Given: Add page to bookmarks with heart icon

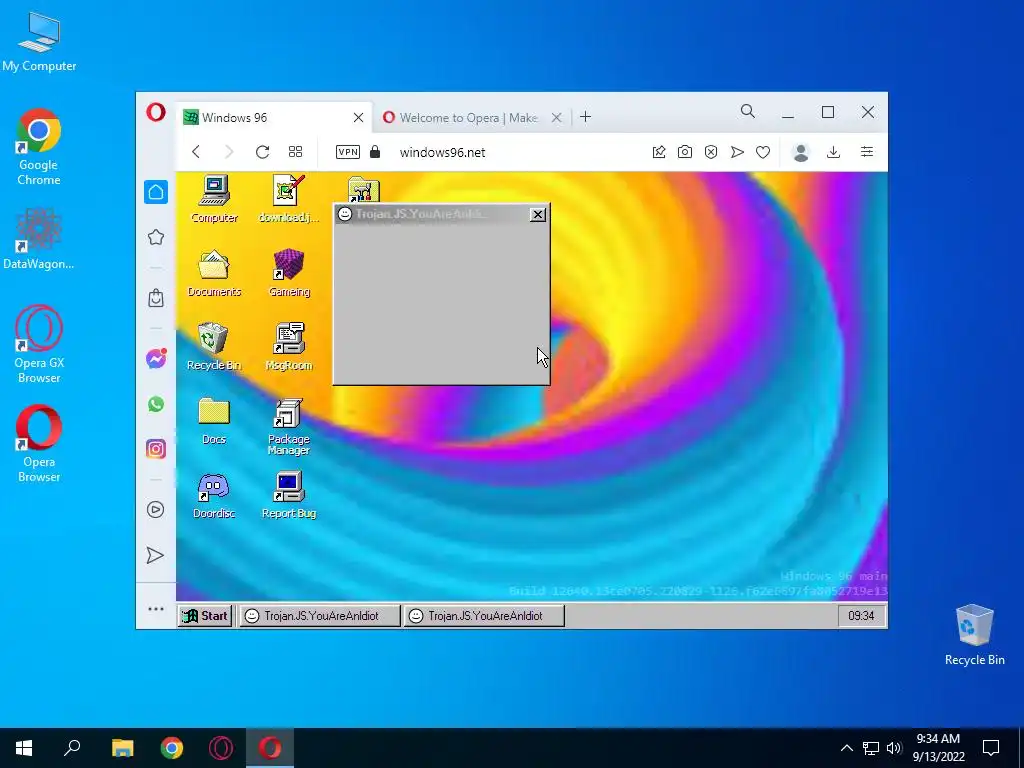Looking at the screenshot, I should (763, 152).
